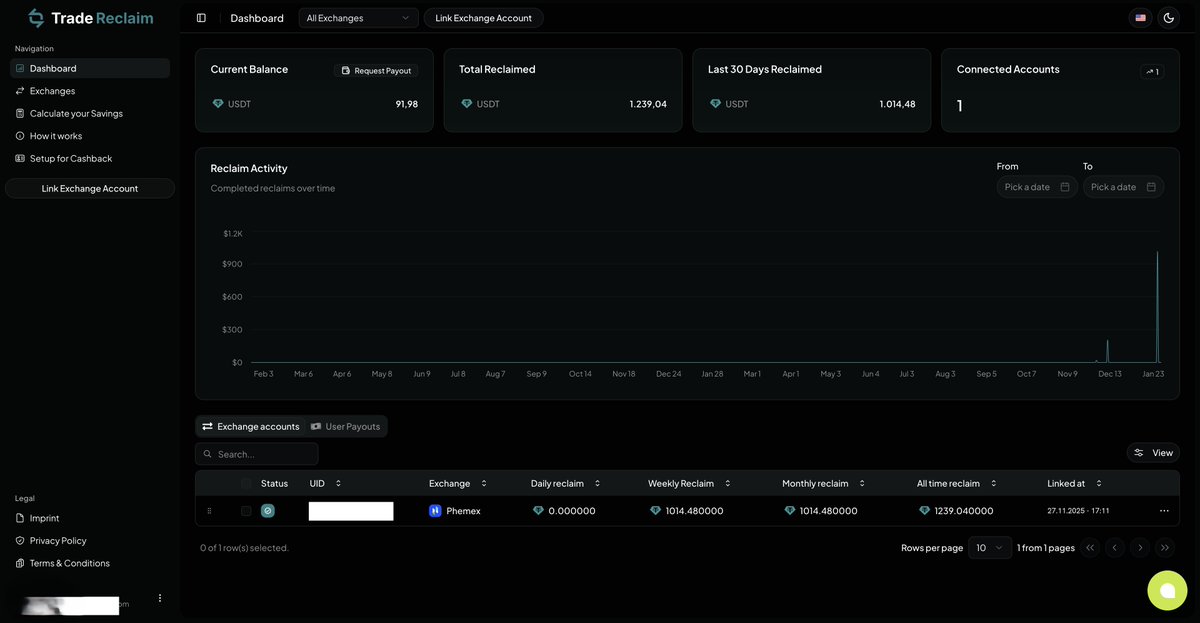This screenshot has height=623, width=1200.
Task: Sort table by All time reclaim
Action: (x=957, y=483)
